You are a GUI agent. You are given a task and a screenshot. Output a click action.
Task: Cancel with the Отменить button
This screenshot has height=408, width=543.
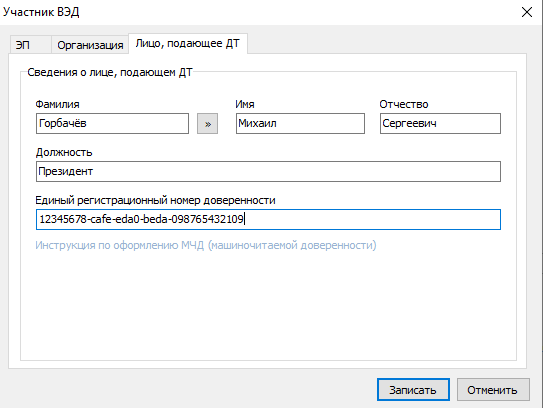pyautogui.click(x=493, y=390)
